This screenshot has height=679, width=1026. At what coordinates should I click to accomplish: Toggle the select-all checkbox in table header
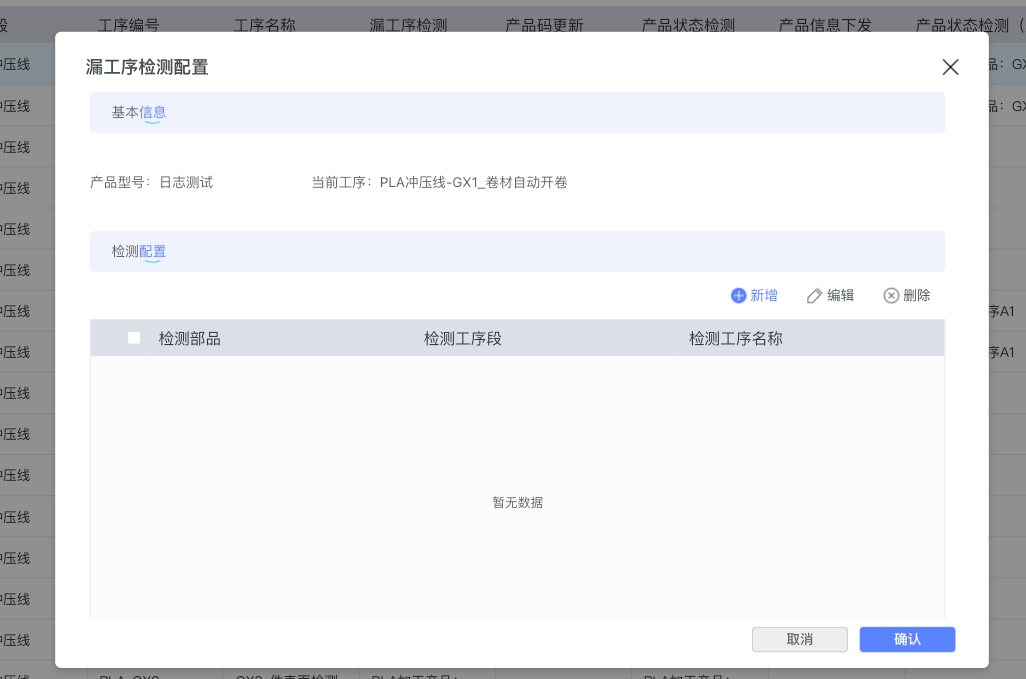point(134,338)
